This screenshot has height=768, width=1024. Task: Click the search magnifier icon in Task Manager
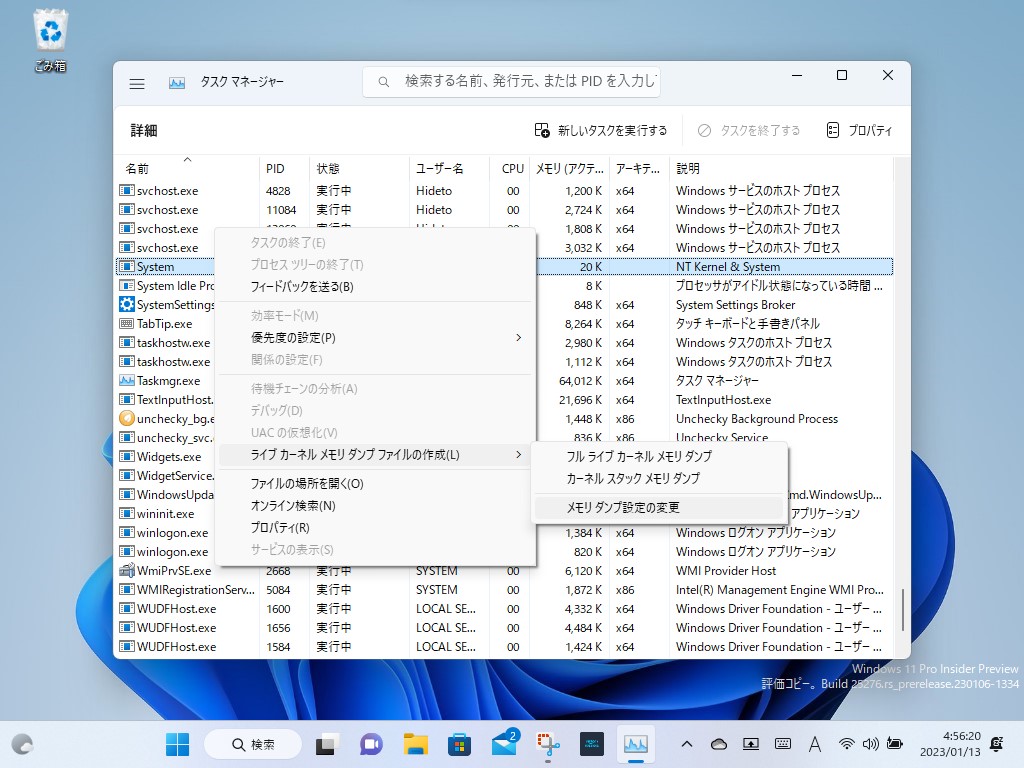click(384, 82)
